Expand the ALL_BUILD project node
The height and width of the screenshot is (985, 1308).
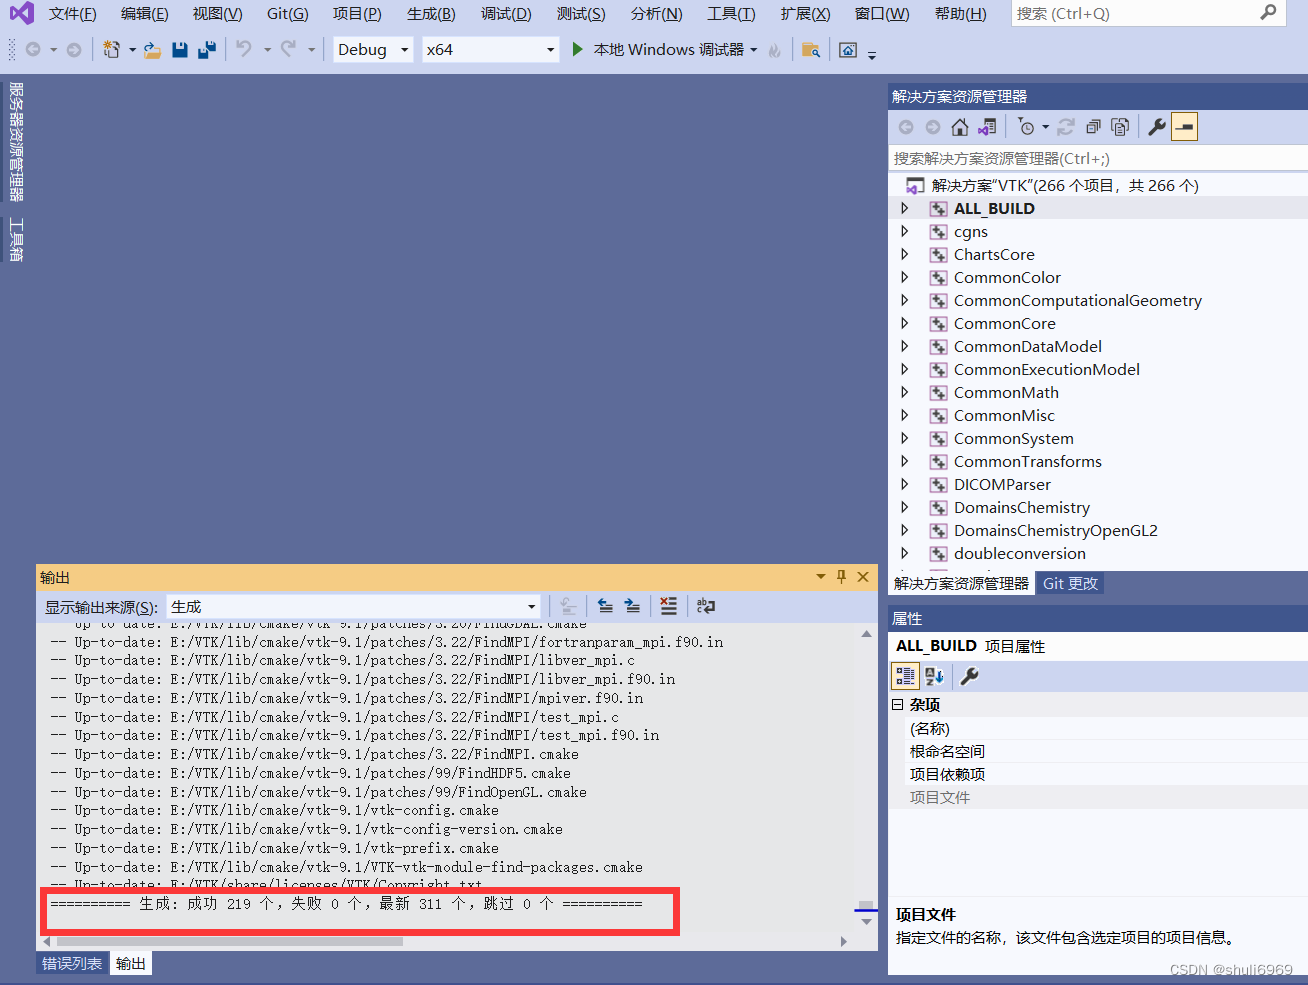(x=905, y=208)
